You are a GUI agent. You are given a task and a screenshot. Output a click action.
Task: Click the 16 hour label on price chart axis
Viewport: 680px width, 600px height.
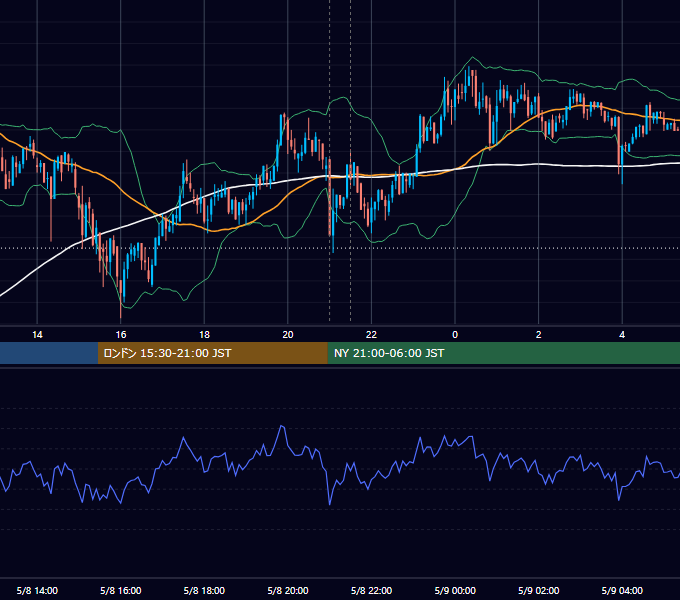coord(121,335)
